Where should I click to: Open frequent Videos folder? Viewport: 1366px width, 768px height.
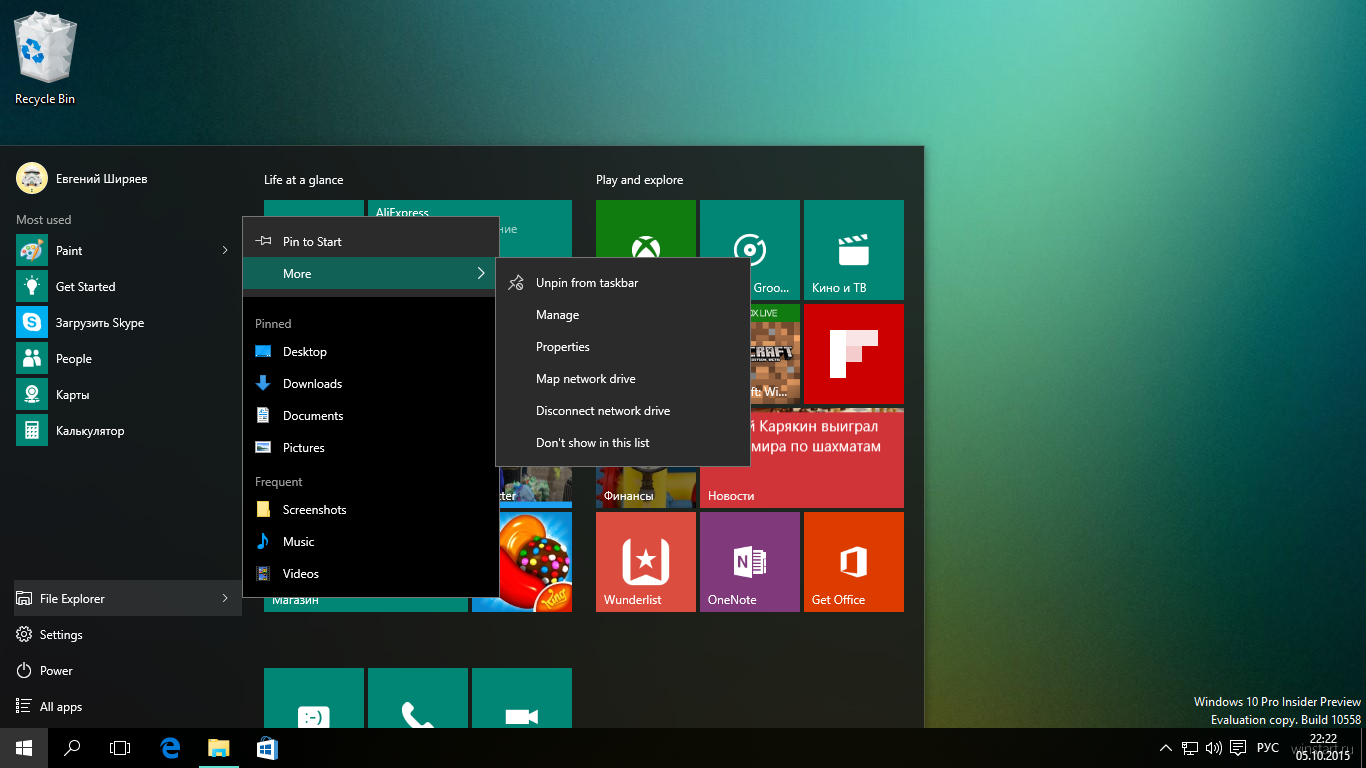[x=371, y=574]
